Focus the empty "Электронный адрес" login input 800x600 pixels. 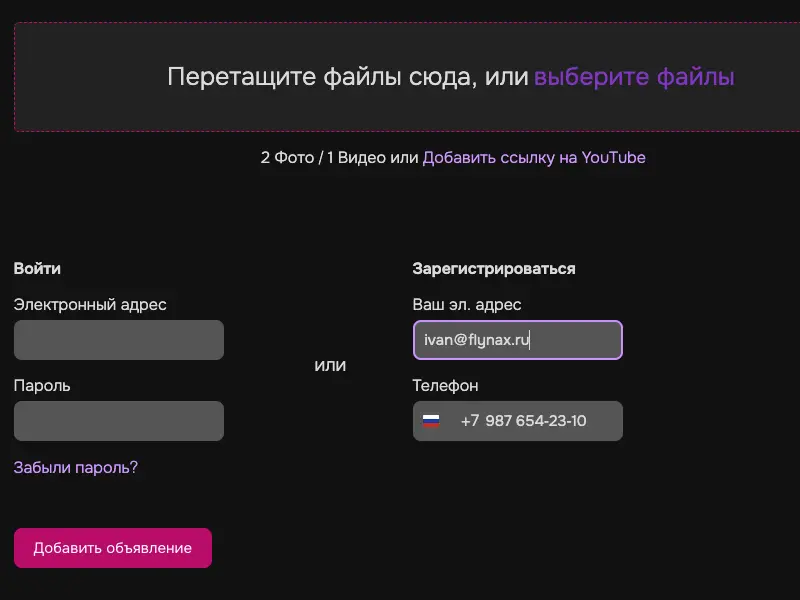(x=119, y=340)
